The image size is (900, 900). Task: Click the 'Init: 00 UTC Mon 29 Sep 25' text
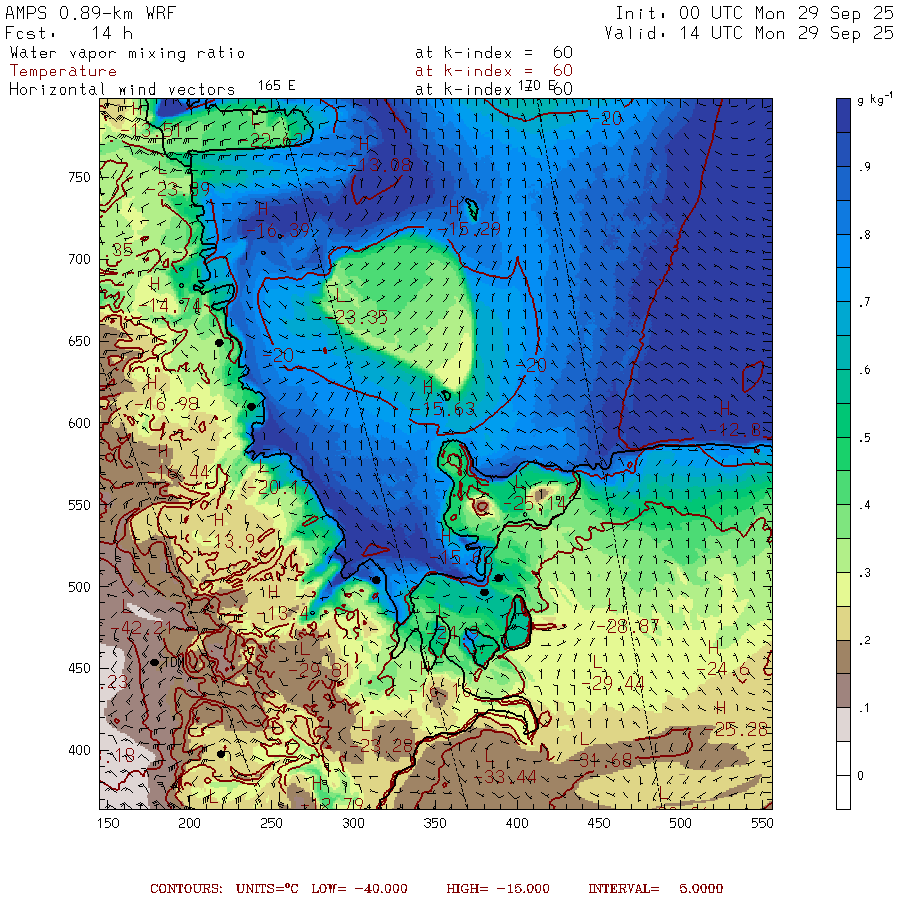click(754, 13)
